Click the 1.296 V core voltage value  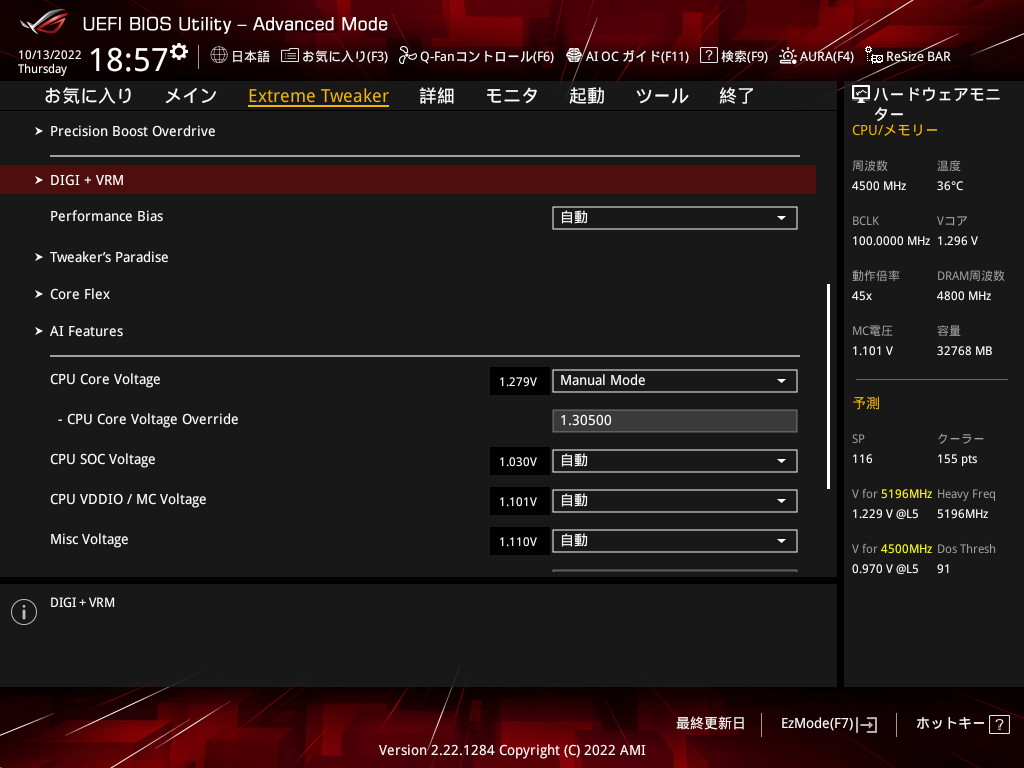[x=957, y=241]
